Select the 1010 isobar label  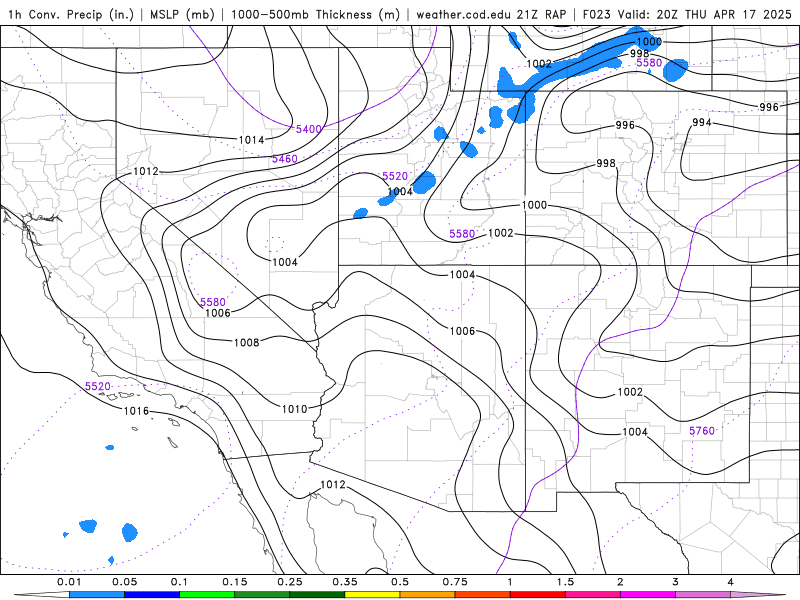294,409
